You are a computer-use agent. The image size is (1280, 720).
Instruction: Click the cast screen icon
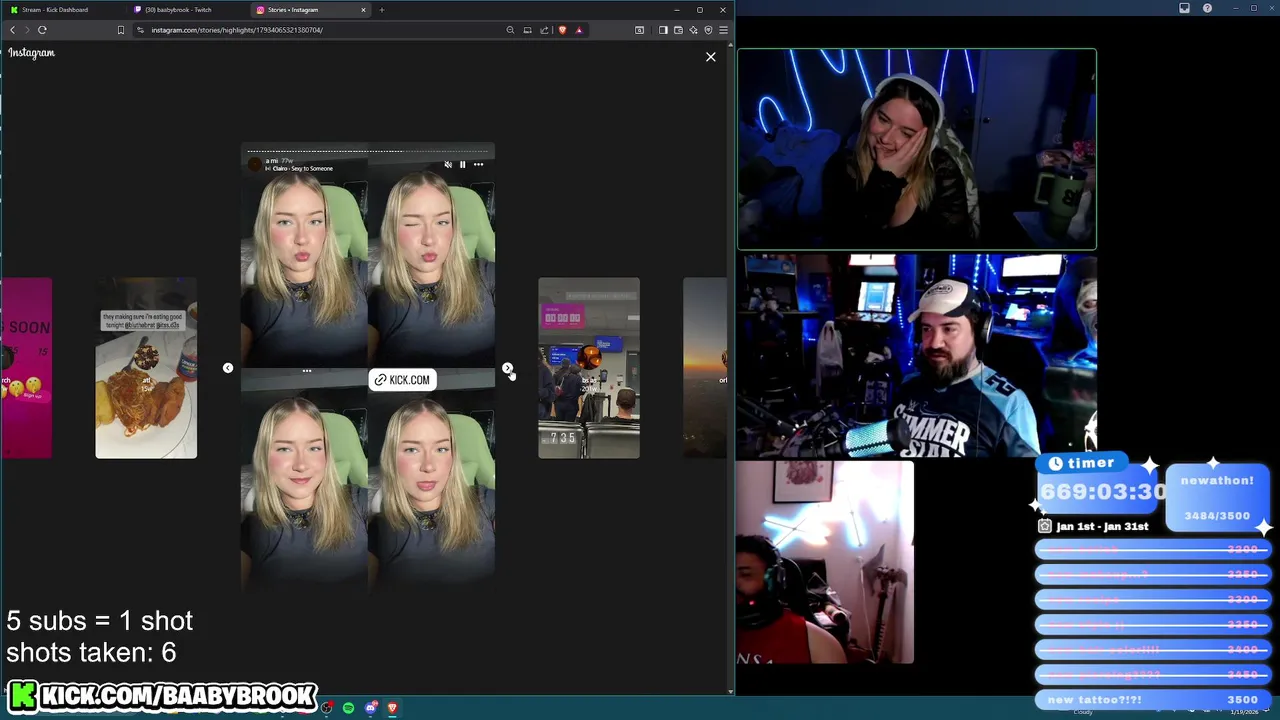pyautogui.click(x=527, y=30)
